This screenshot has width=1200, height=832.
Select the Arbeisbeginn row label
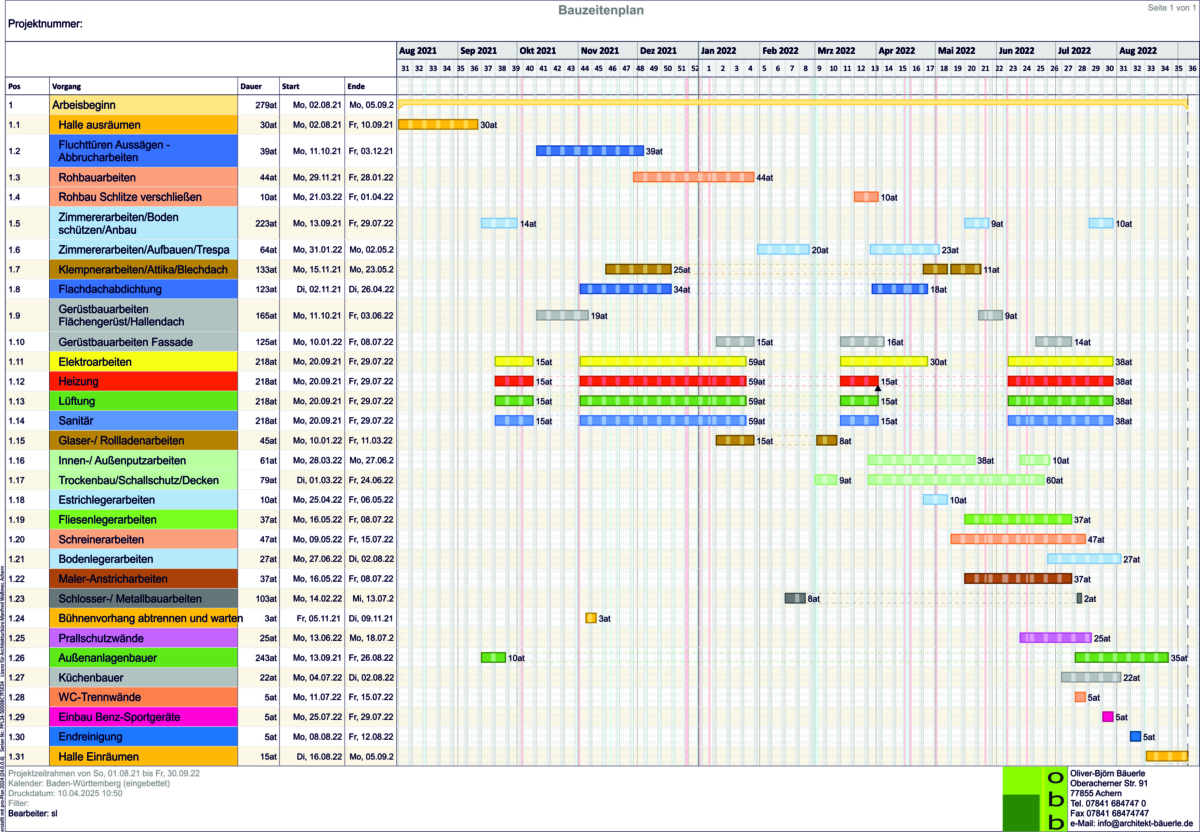click(x=86, y=104)
